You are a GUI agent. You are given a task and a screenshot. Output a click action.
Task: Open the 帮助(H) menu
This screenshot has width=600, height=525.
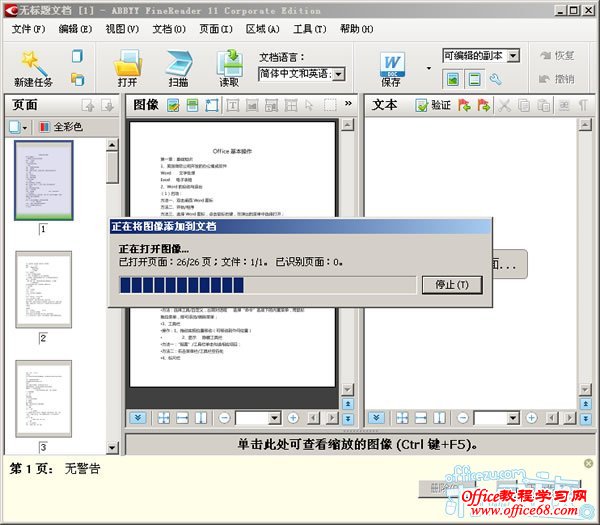click(357, 29)
